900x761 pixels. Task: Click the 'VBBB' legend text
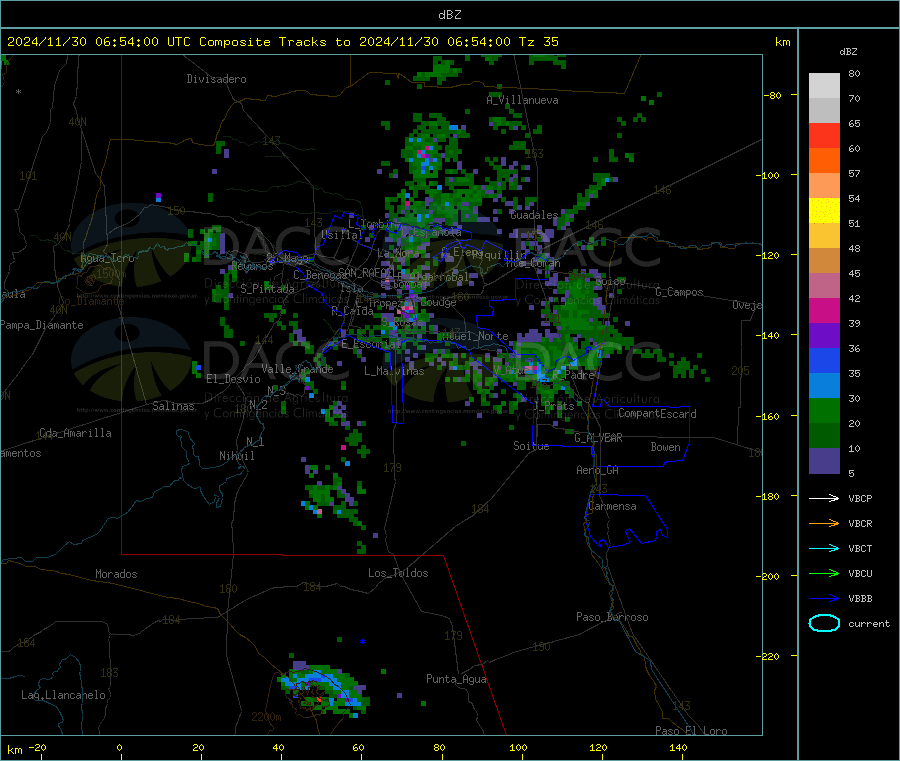(860, 599)
